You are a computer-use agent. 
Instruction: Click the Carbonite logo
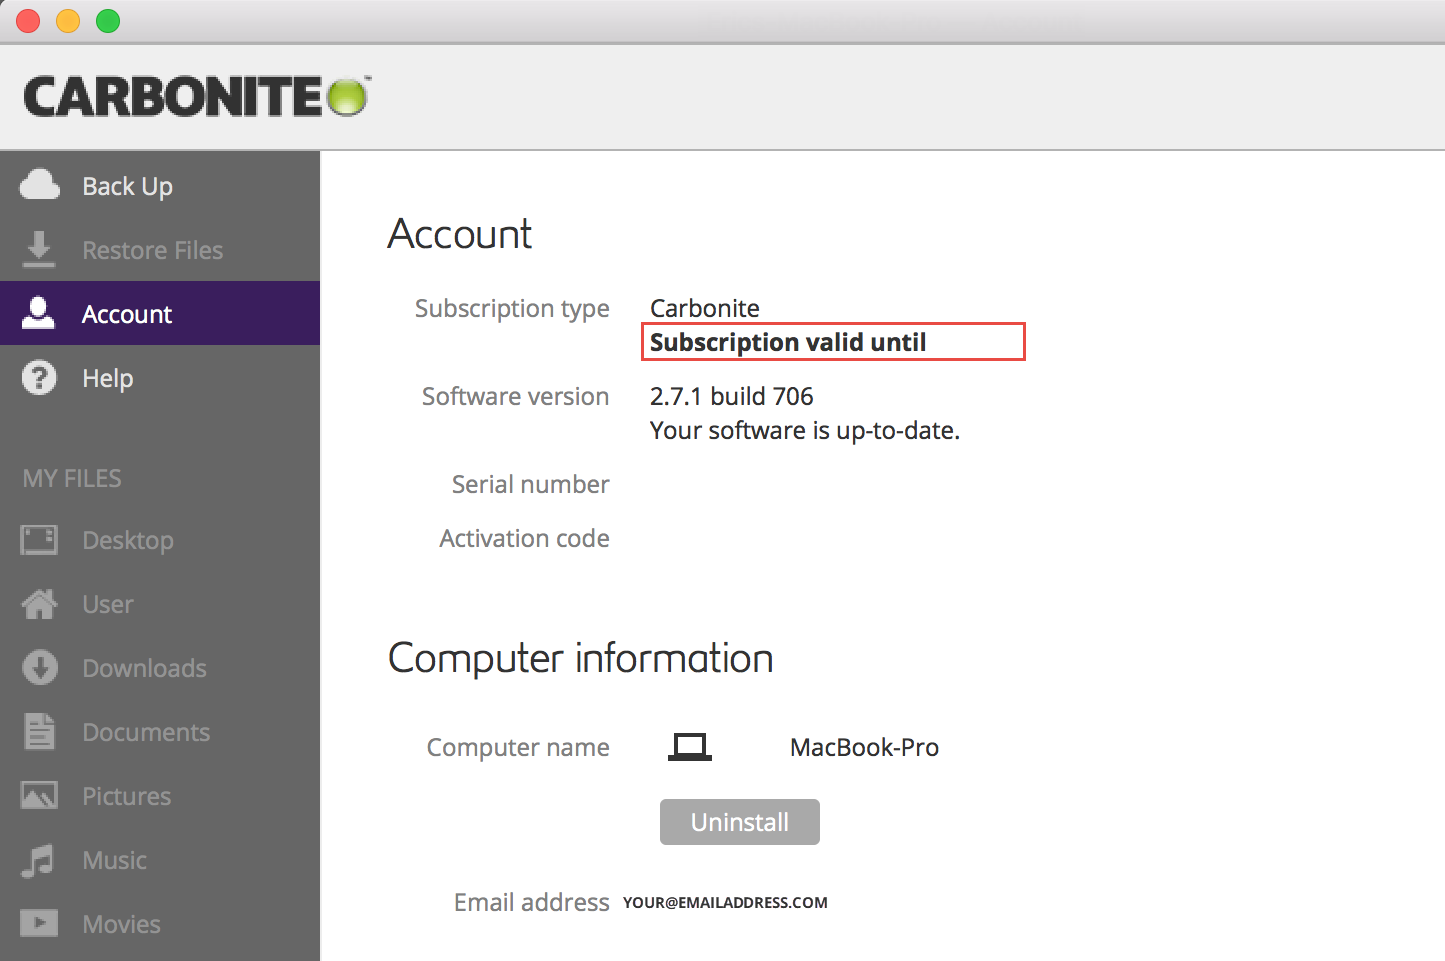[195, 96]
